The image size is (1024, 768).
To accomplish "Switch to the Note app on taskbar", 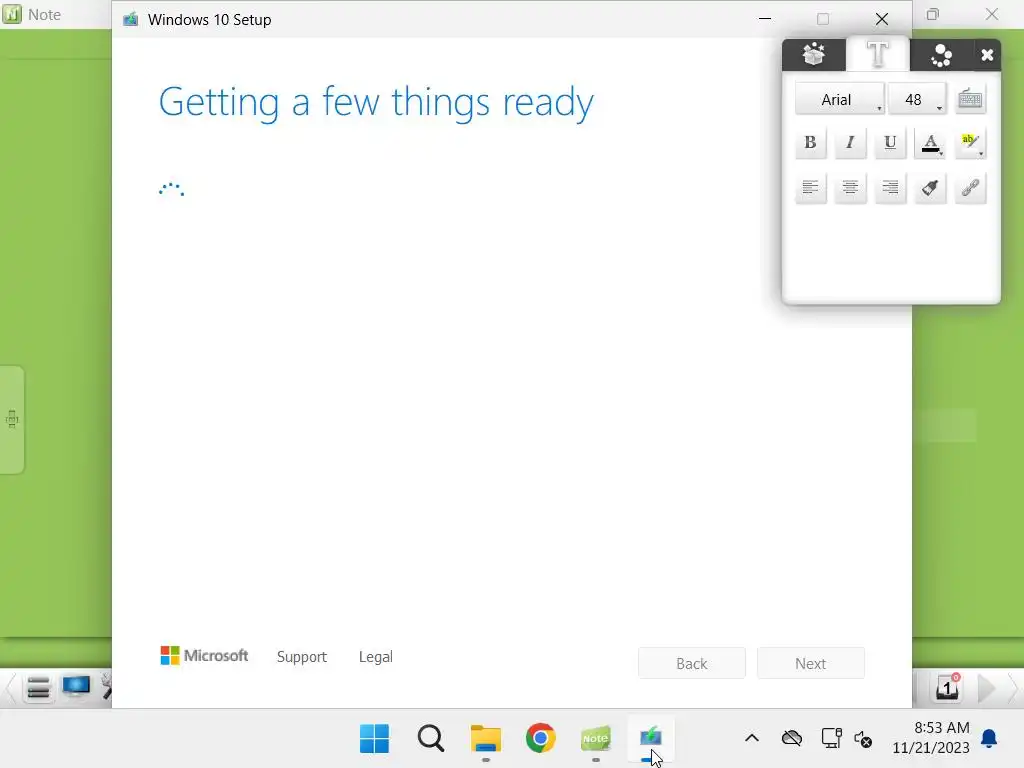I will pos(596,739).
